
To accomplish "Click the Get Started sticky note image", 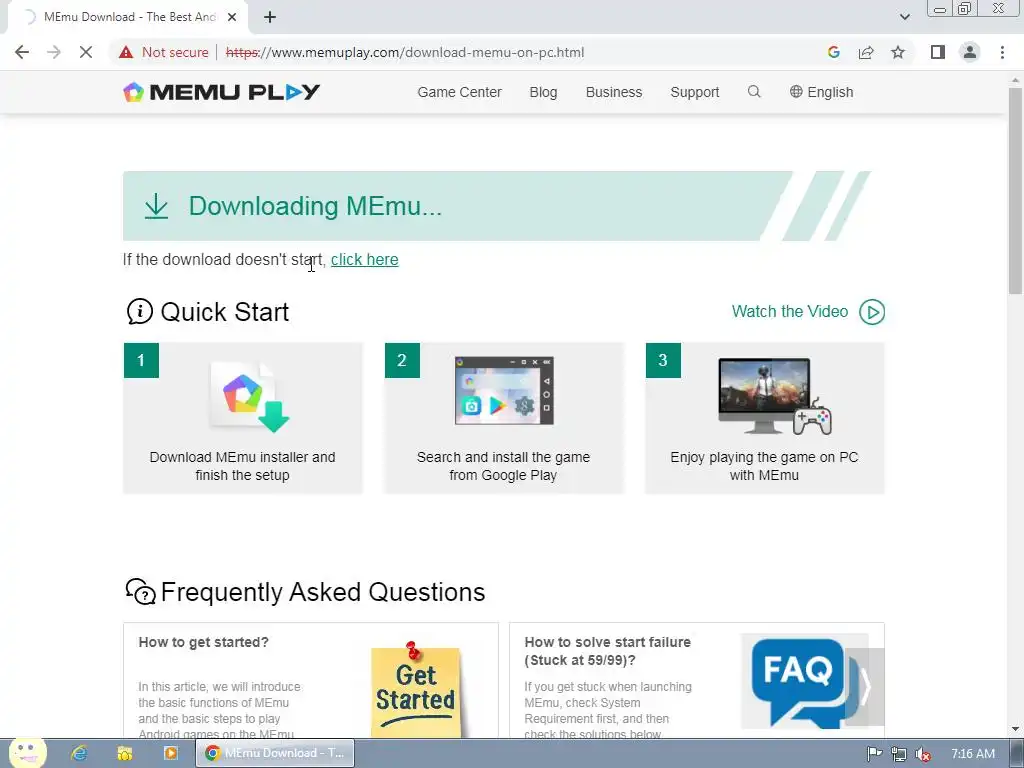I will click(x=415, y=689).
